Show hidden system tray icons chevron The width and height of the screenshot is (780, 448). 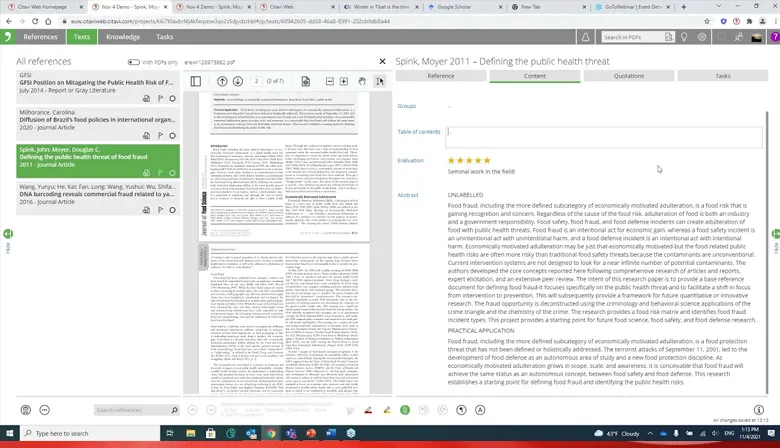650,434
